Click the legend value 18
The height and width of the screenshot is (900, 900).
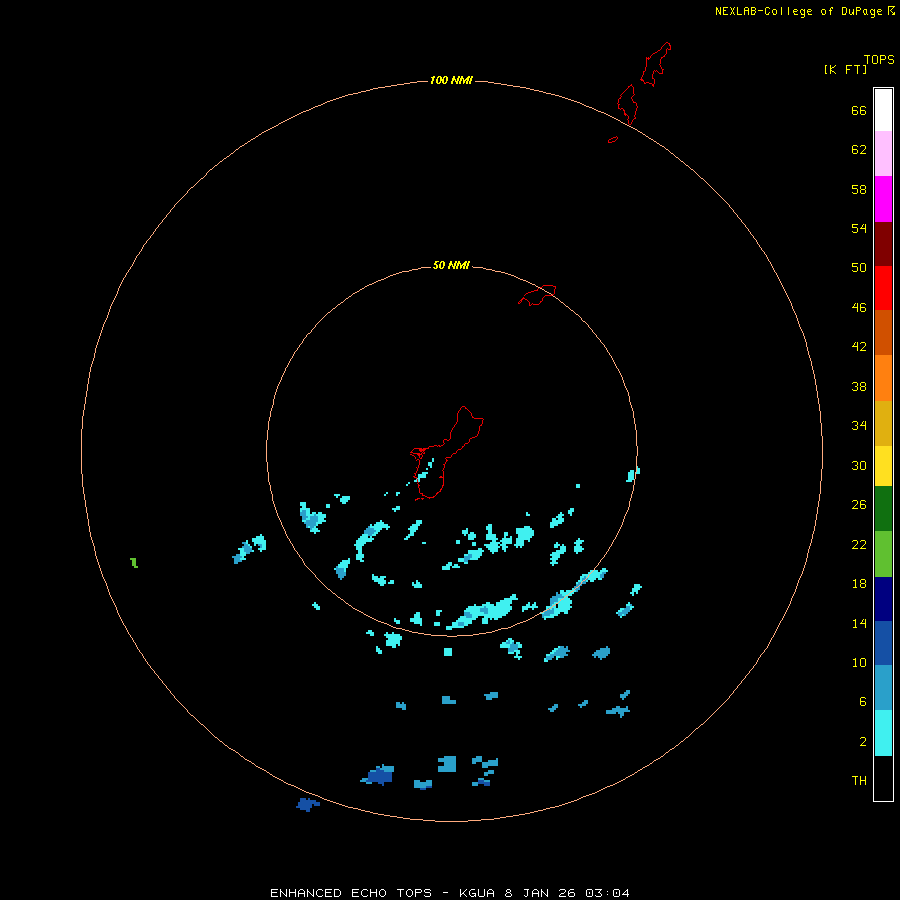859,584
